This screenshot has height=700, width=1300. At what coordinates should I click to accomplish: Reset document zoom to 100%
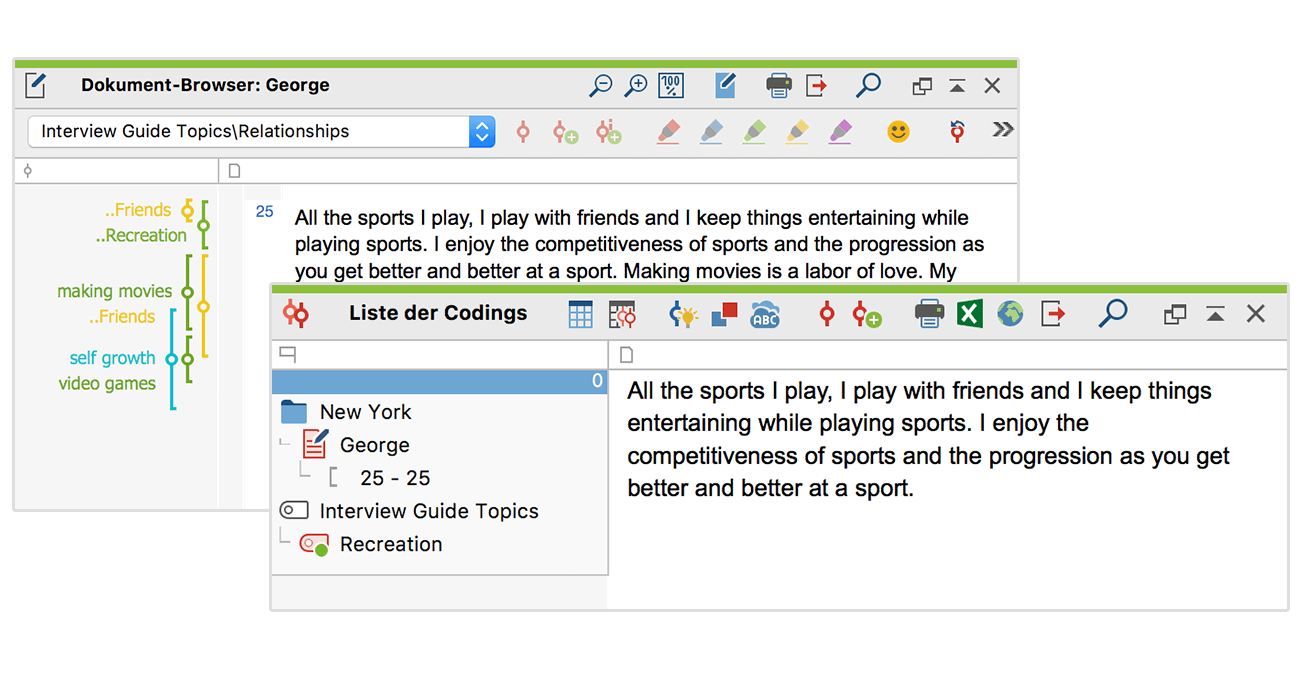671,86
